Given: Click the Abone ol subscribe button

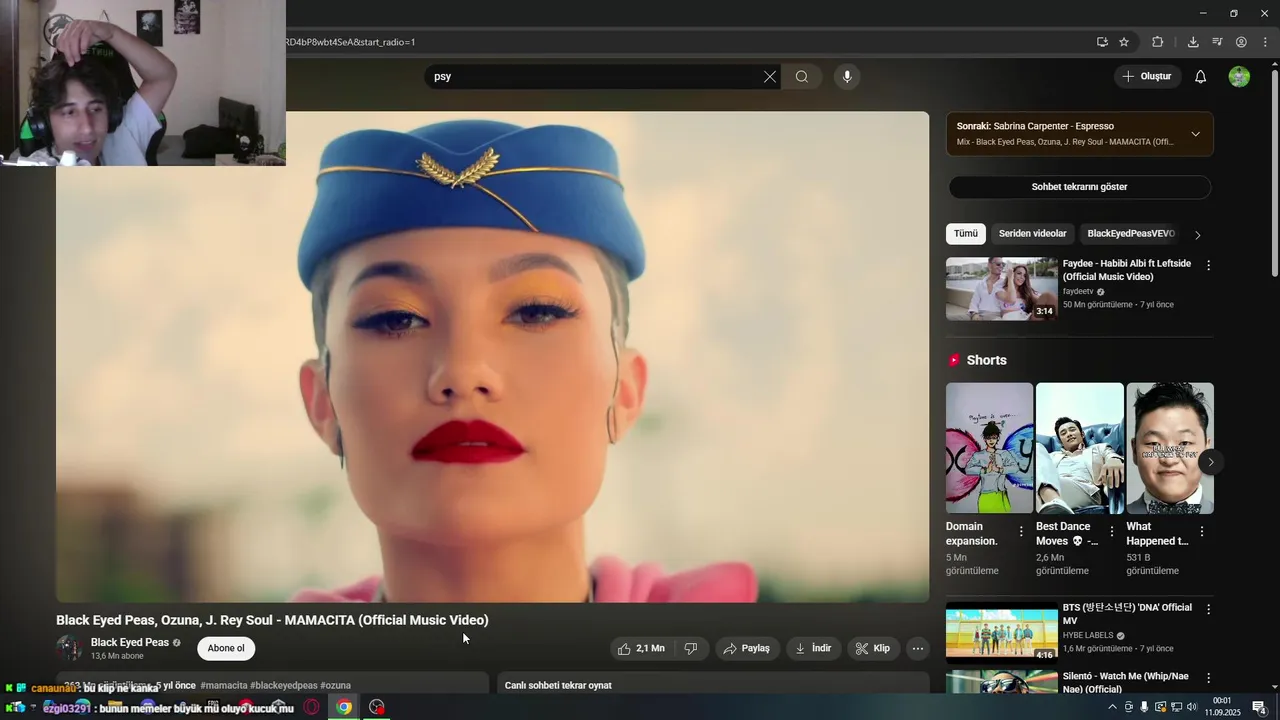Looking at the screenshot, I should coord(226,648).
